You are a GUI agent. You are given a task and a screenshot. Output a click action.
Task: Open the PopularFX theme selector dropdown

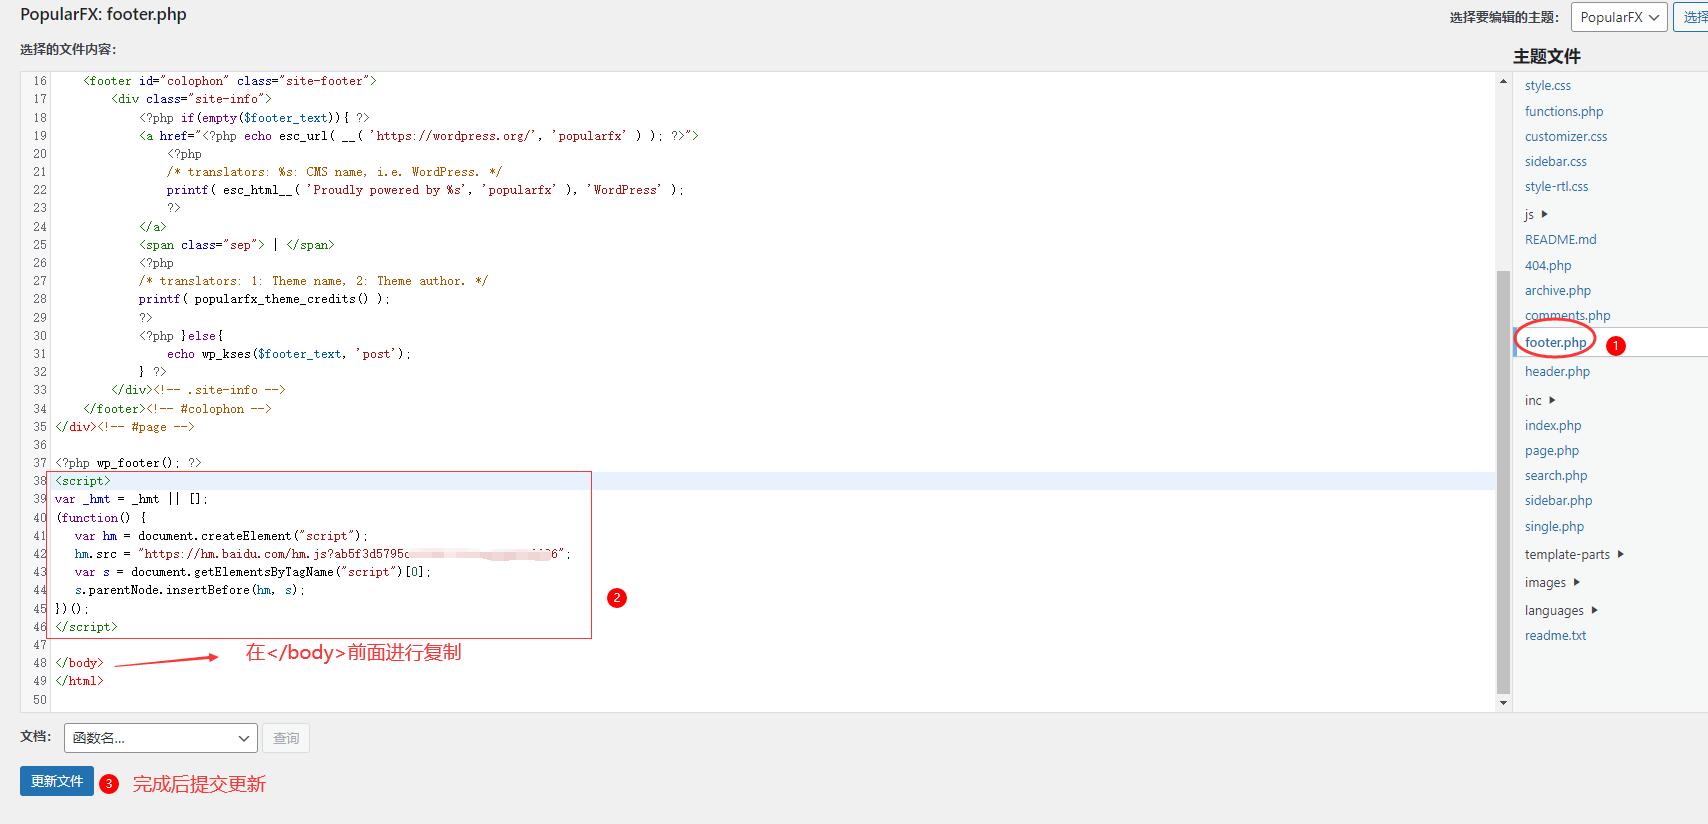(1619, 17)
